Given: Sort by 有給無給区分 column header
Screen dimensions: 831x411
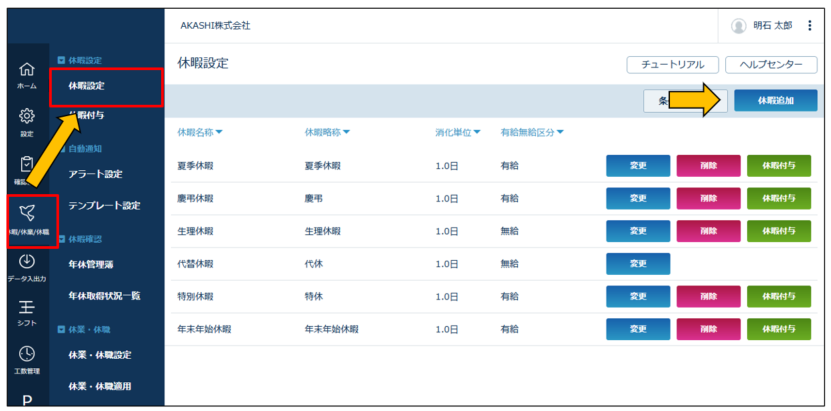Looking at the screenshot, I should 532,132.
